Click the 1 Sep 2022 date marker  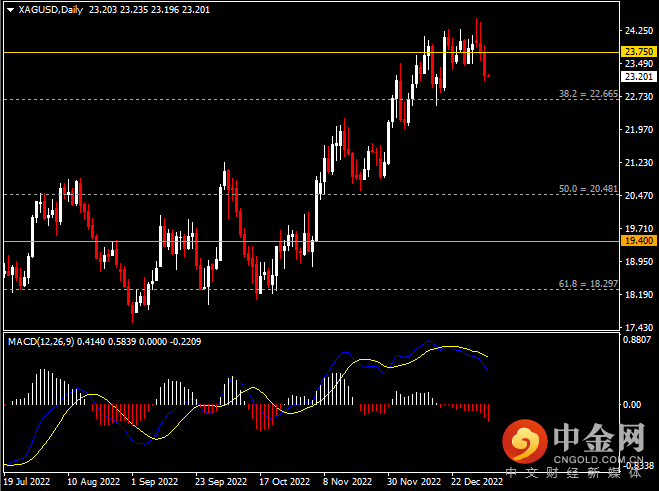point(153,480)
